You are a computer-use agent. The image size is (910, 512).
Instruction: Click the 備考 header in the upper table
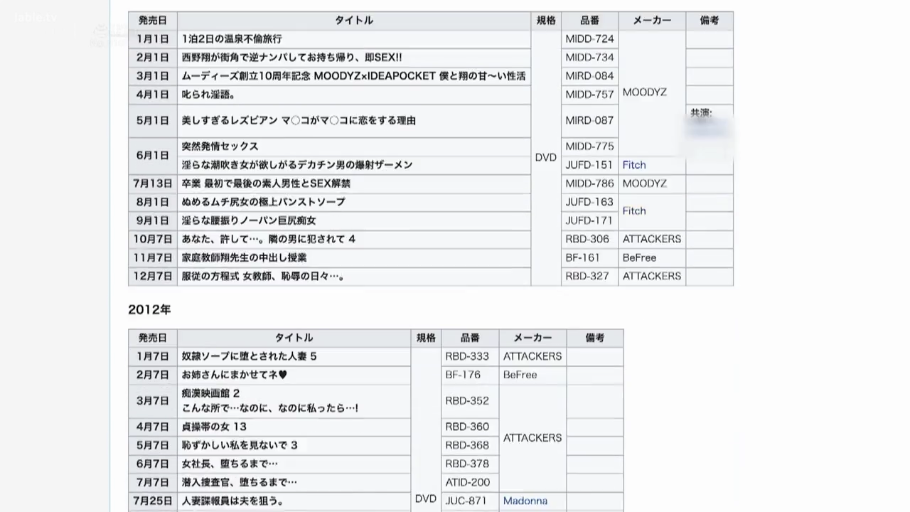click(709, 20)
